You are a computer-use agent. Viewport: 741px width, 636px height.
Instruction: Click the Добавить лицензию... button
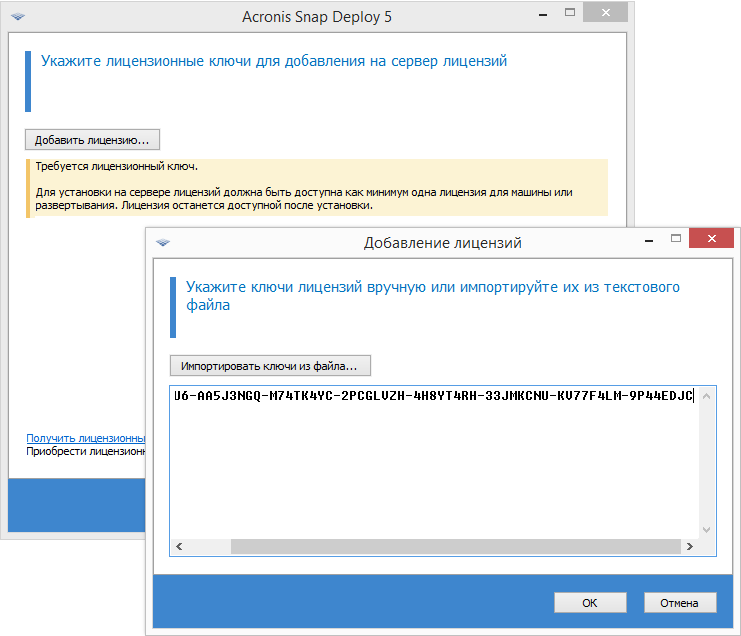(92, 140)
